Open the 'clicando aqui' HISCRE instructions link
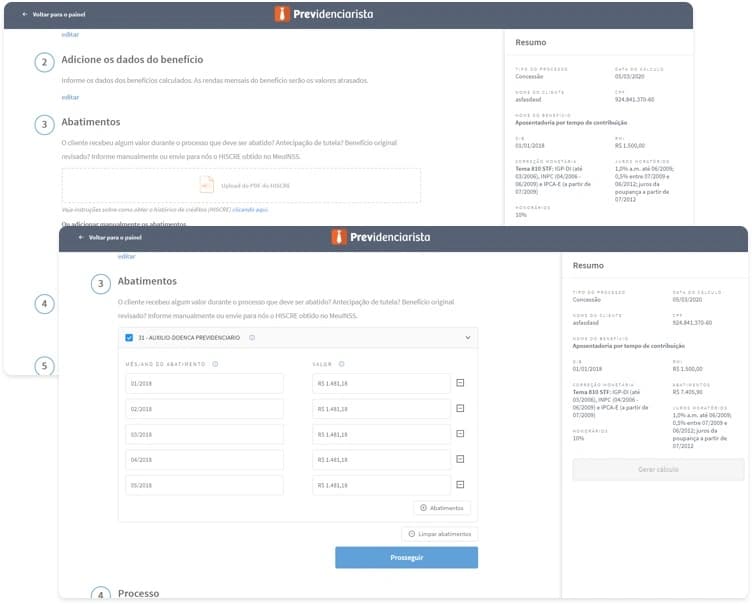This screenshot has width=752, height=604. tap(250, 209)
